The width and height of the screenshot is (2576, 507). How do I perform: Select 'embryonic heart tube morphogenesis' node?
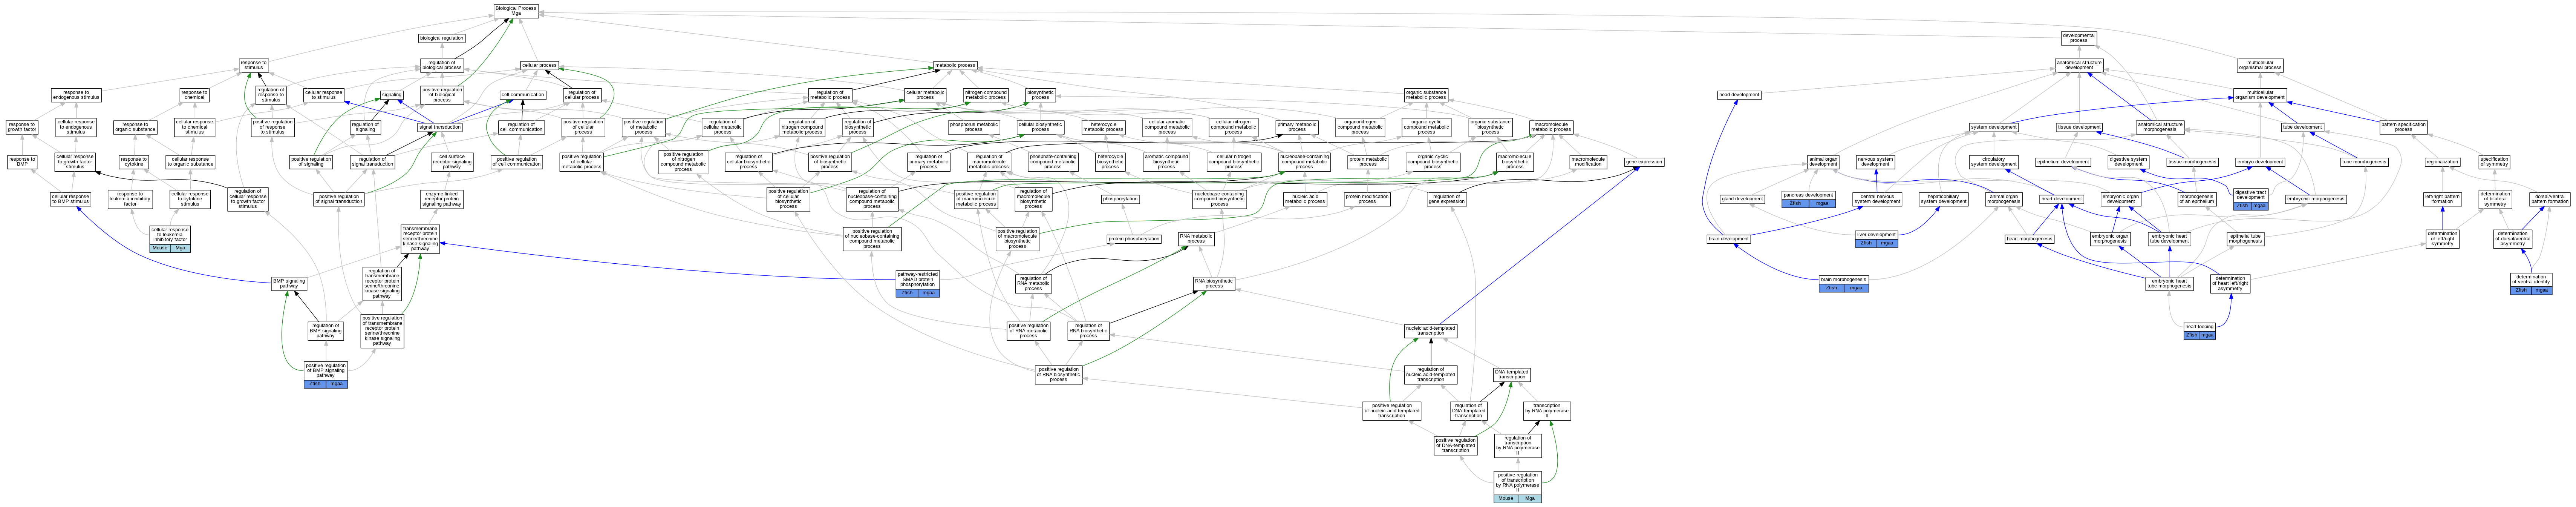click(x=2169, y=284)
